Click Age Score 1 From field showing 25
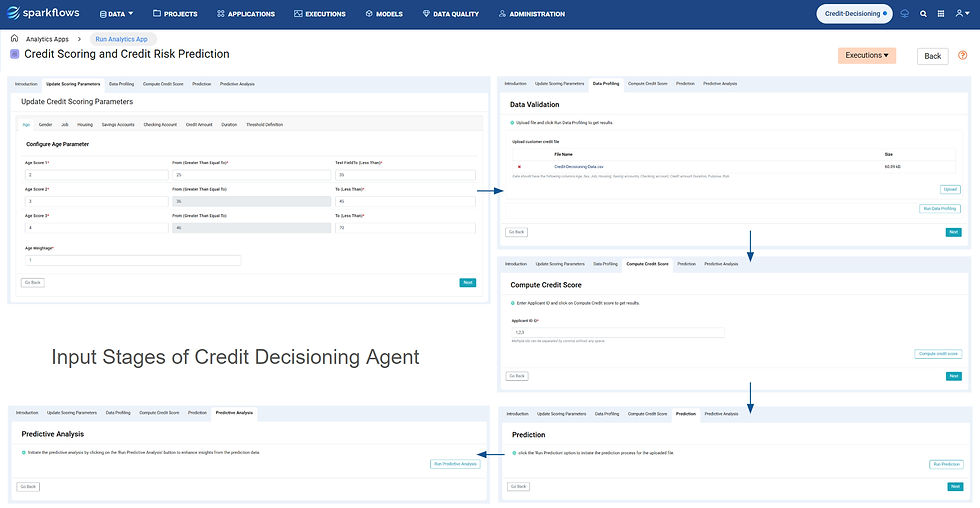The width and height of the screenshot is (980, 508). tap(251, 175)
